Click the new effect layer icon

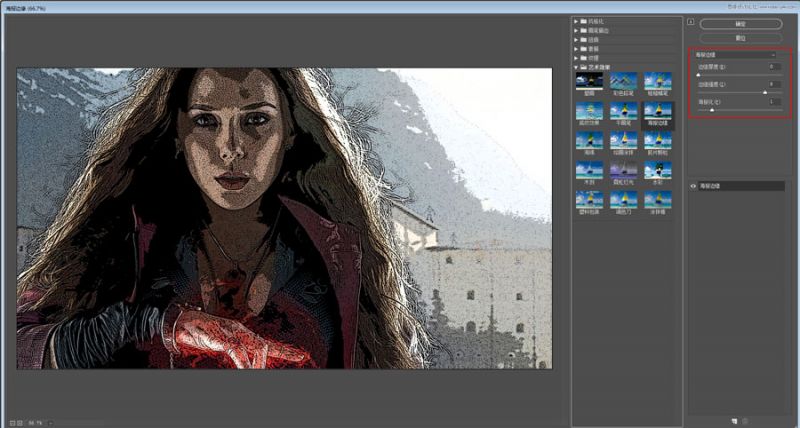click(x=733, y=420)
